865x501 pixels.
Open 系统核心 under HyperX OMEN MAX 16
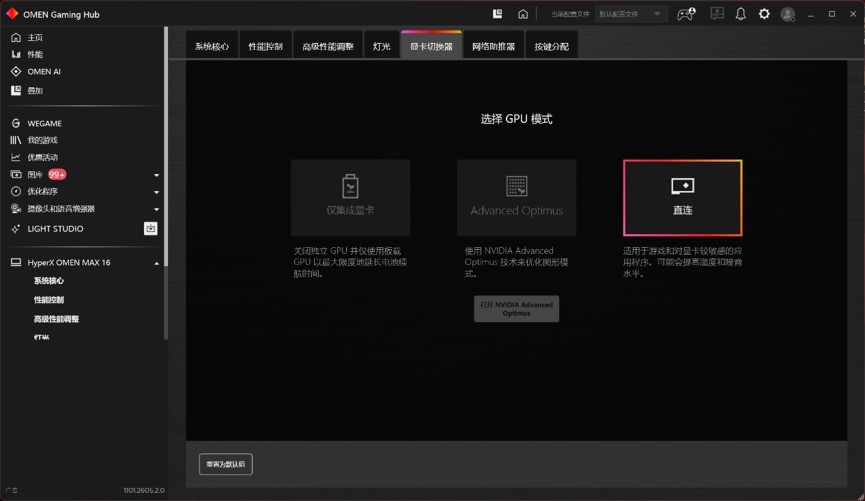(x=49, y=281)
